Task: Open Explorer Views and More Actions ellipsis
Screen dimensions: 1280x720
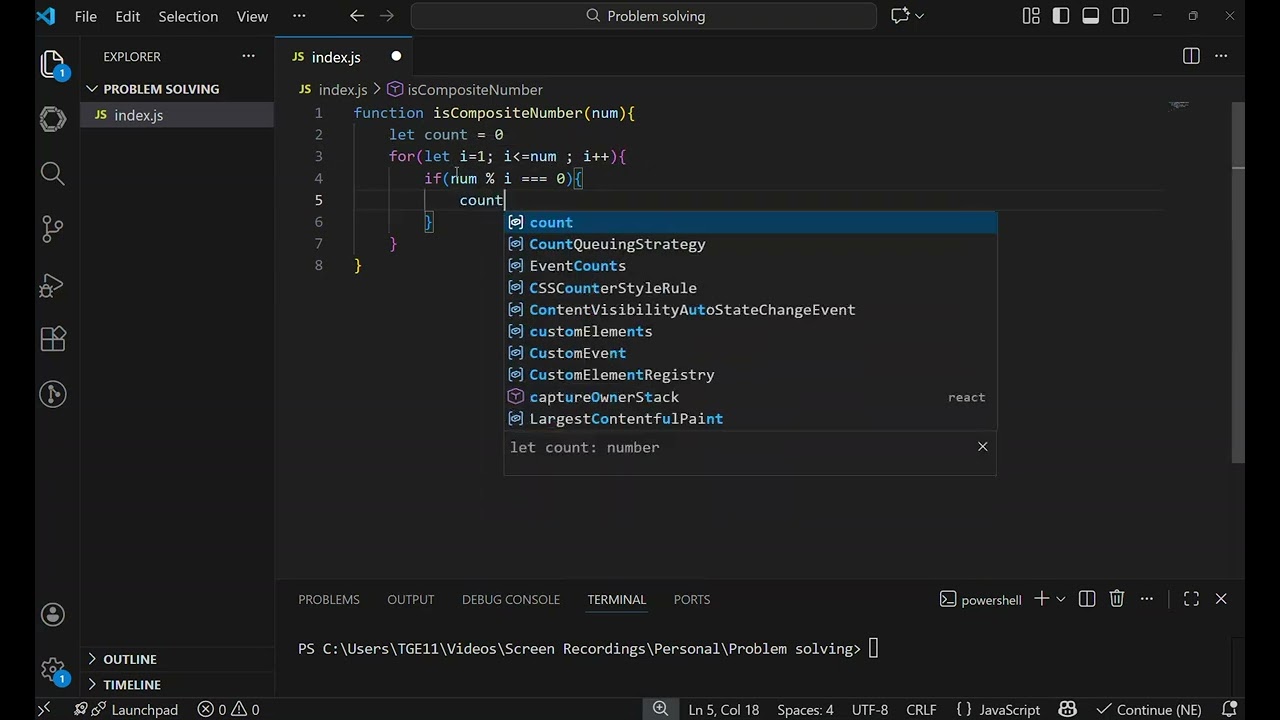Action: [248, 56]
